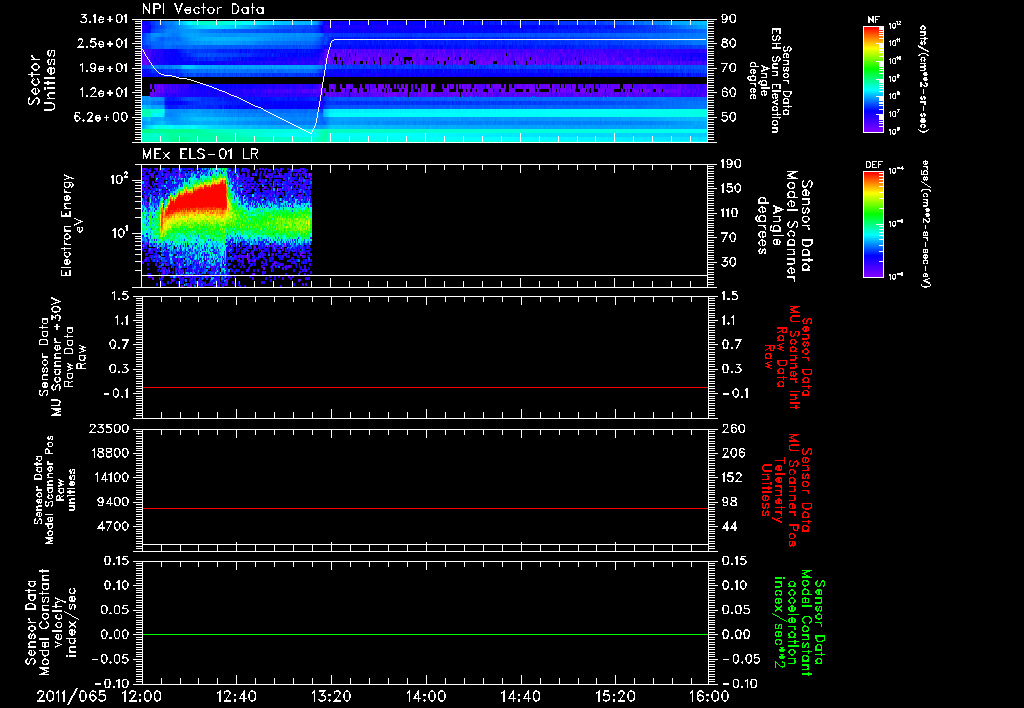This screenshot has height=708, width=1024.
Task: Click the red "MU Scanner Inh Raw Data" axis title
Action: [x=788, y=357]
